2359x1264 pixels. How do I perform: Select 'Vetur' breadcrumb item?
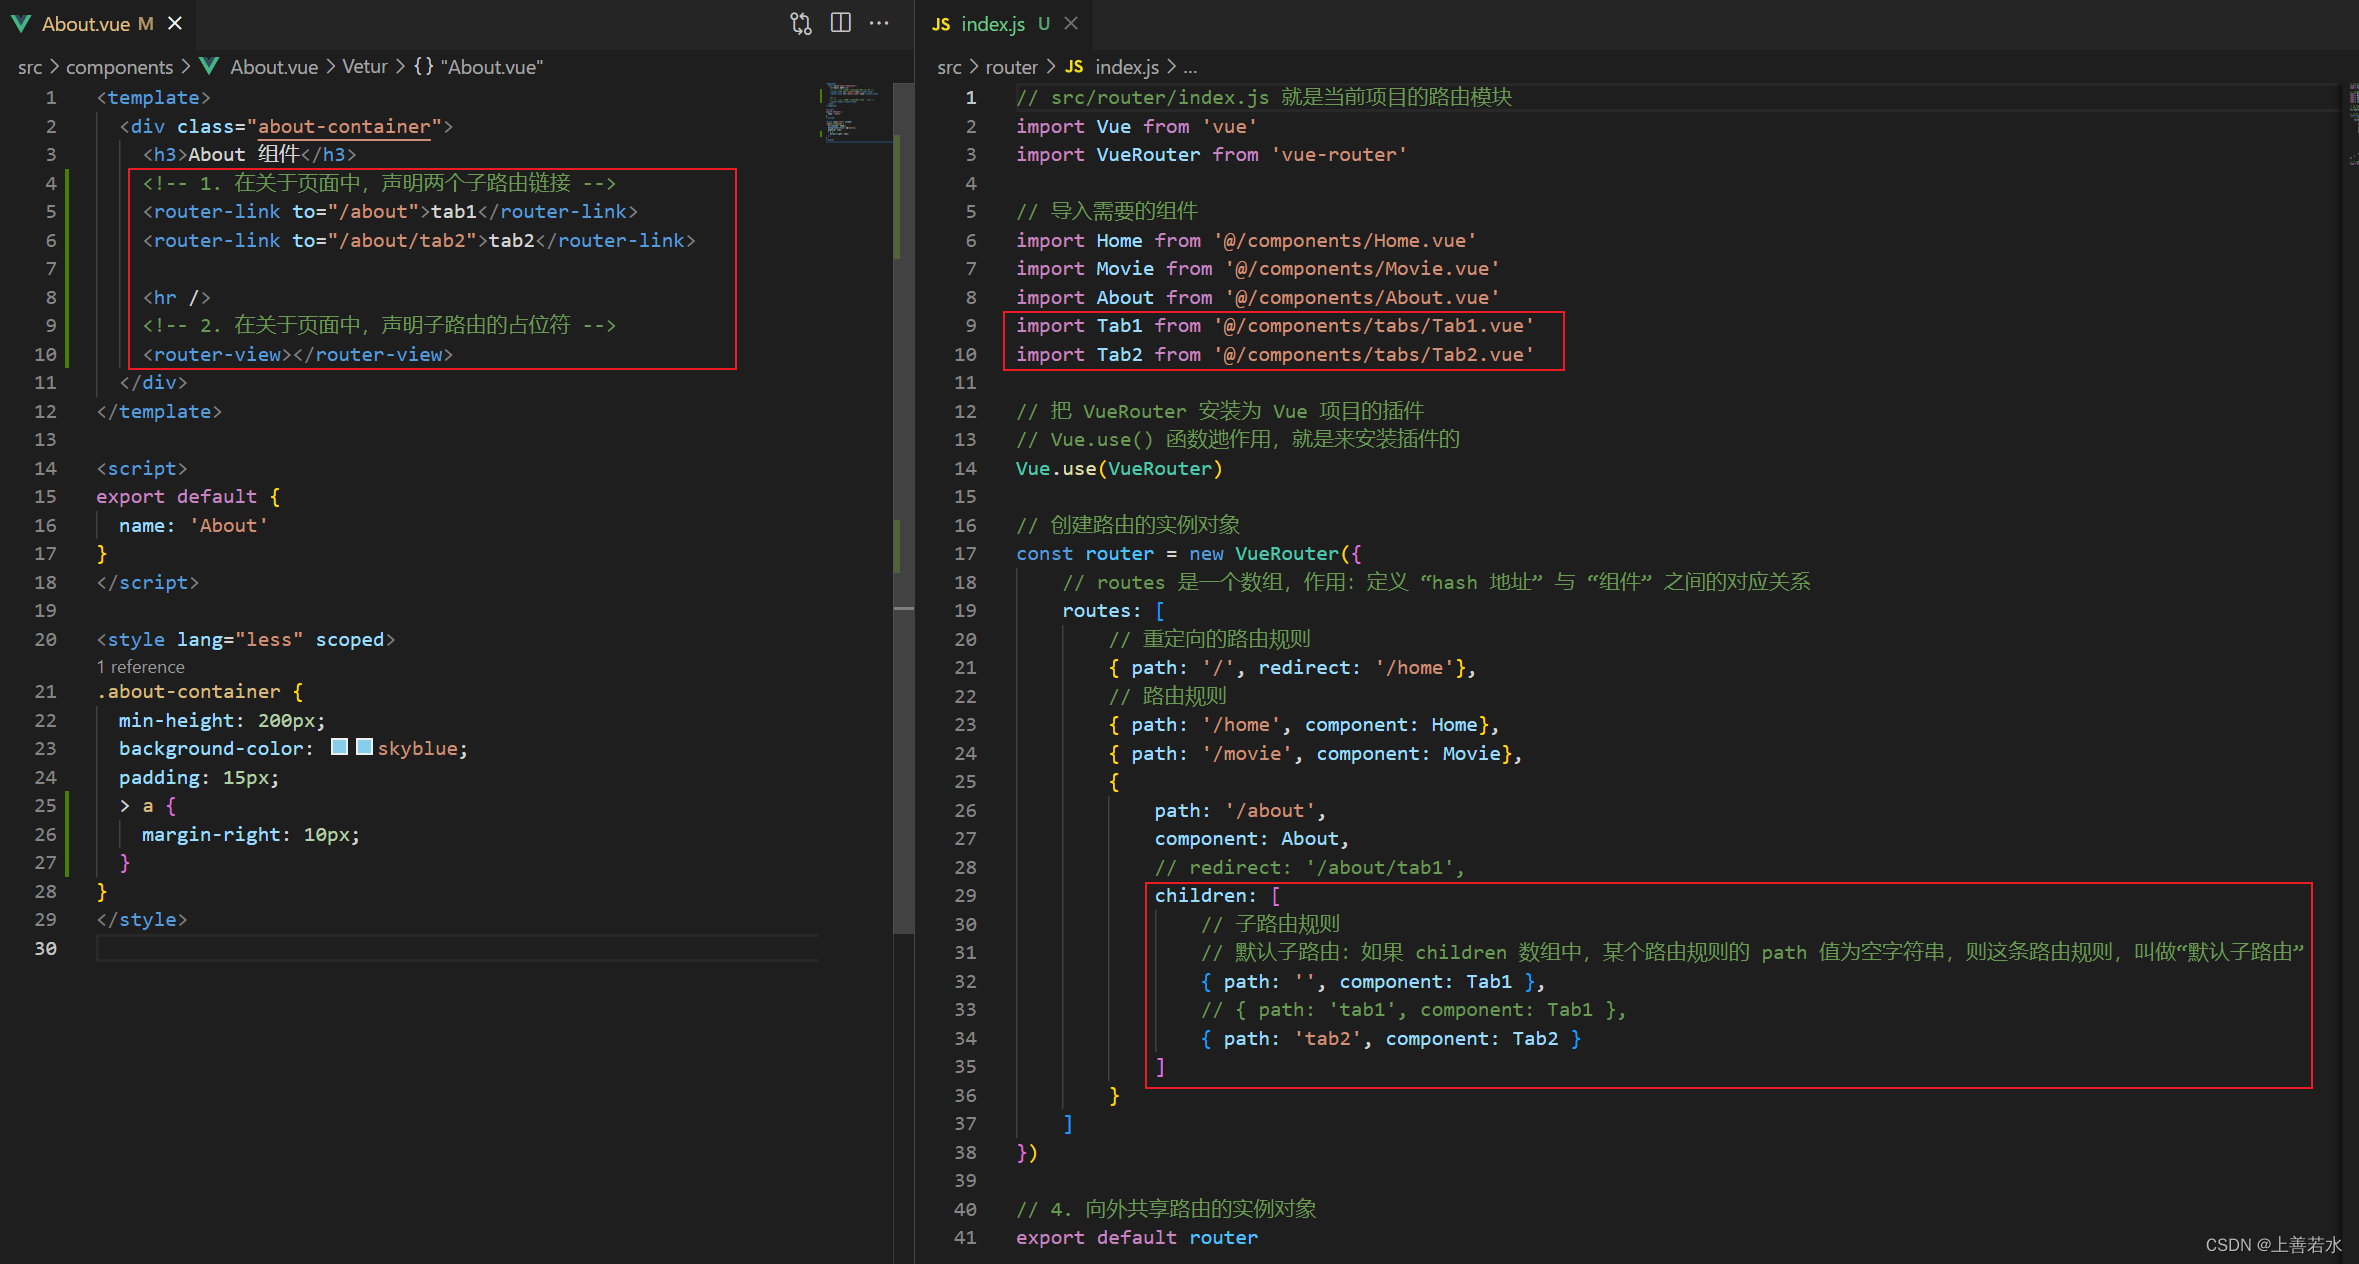[x=364, y=67]
